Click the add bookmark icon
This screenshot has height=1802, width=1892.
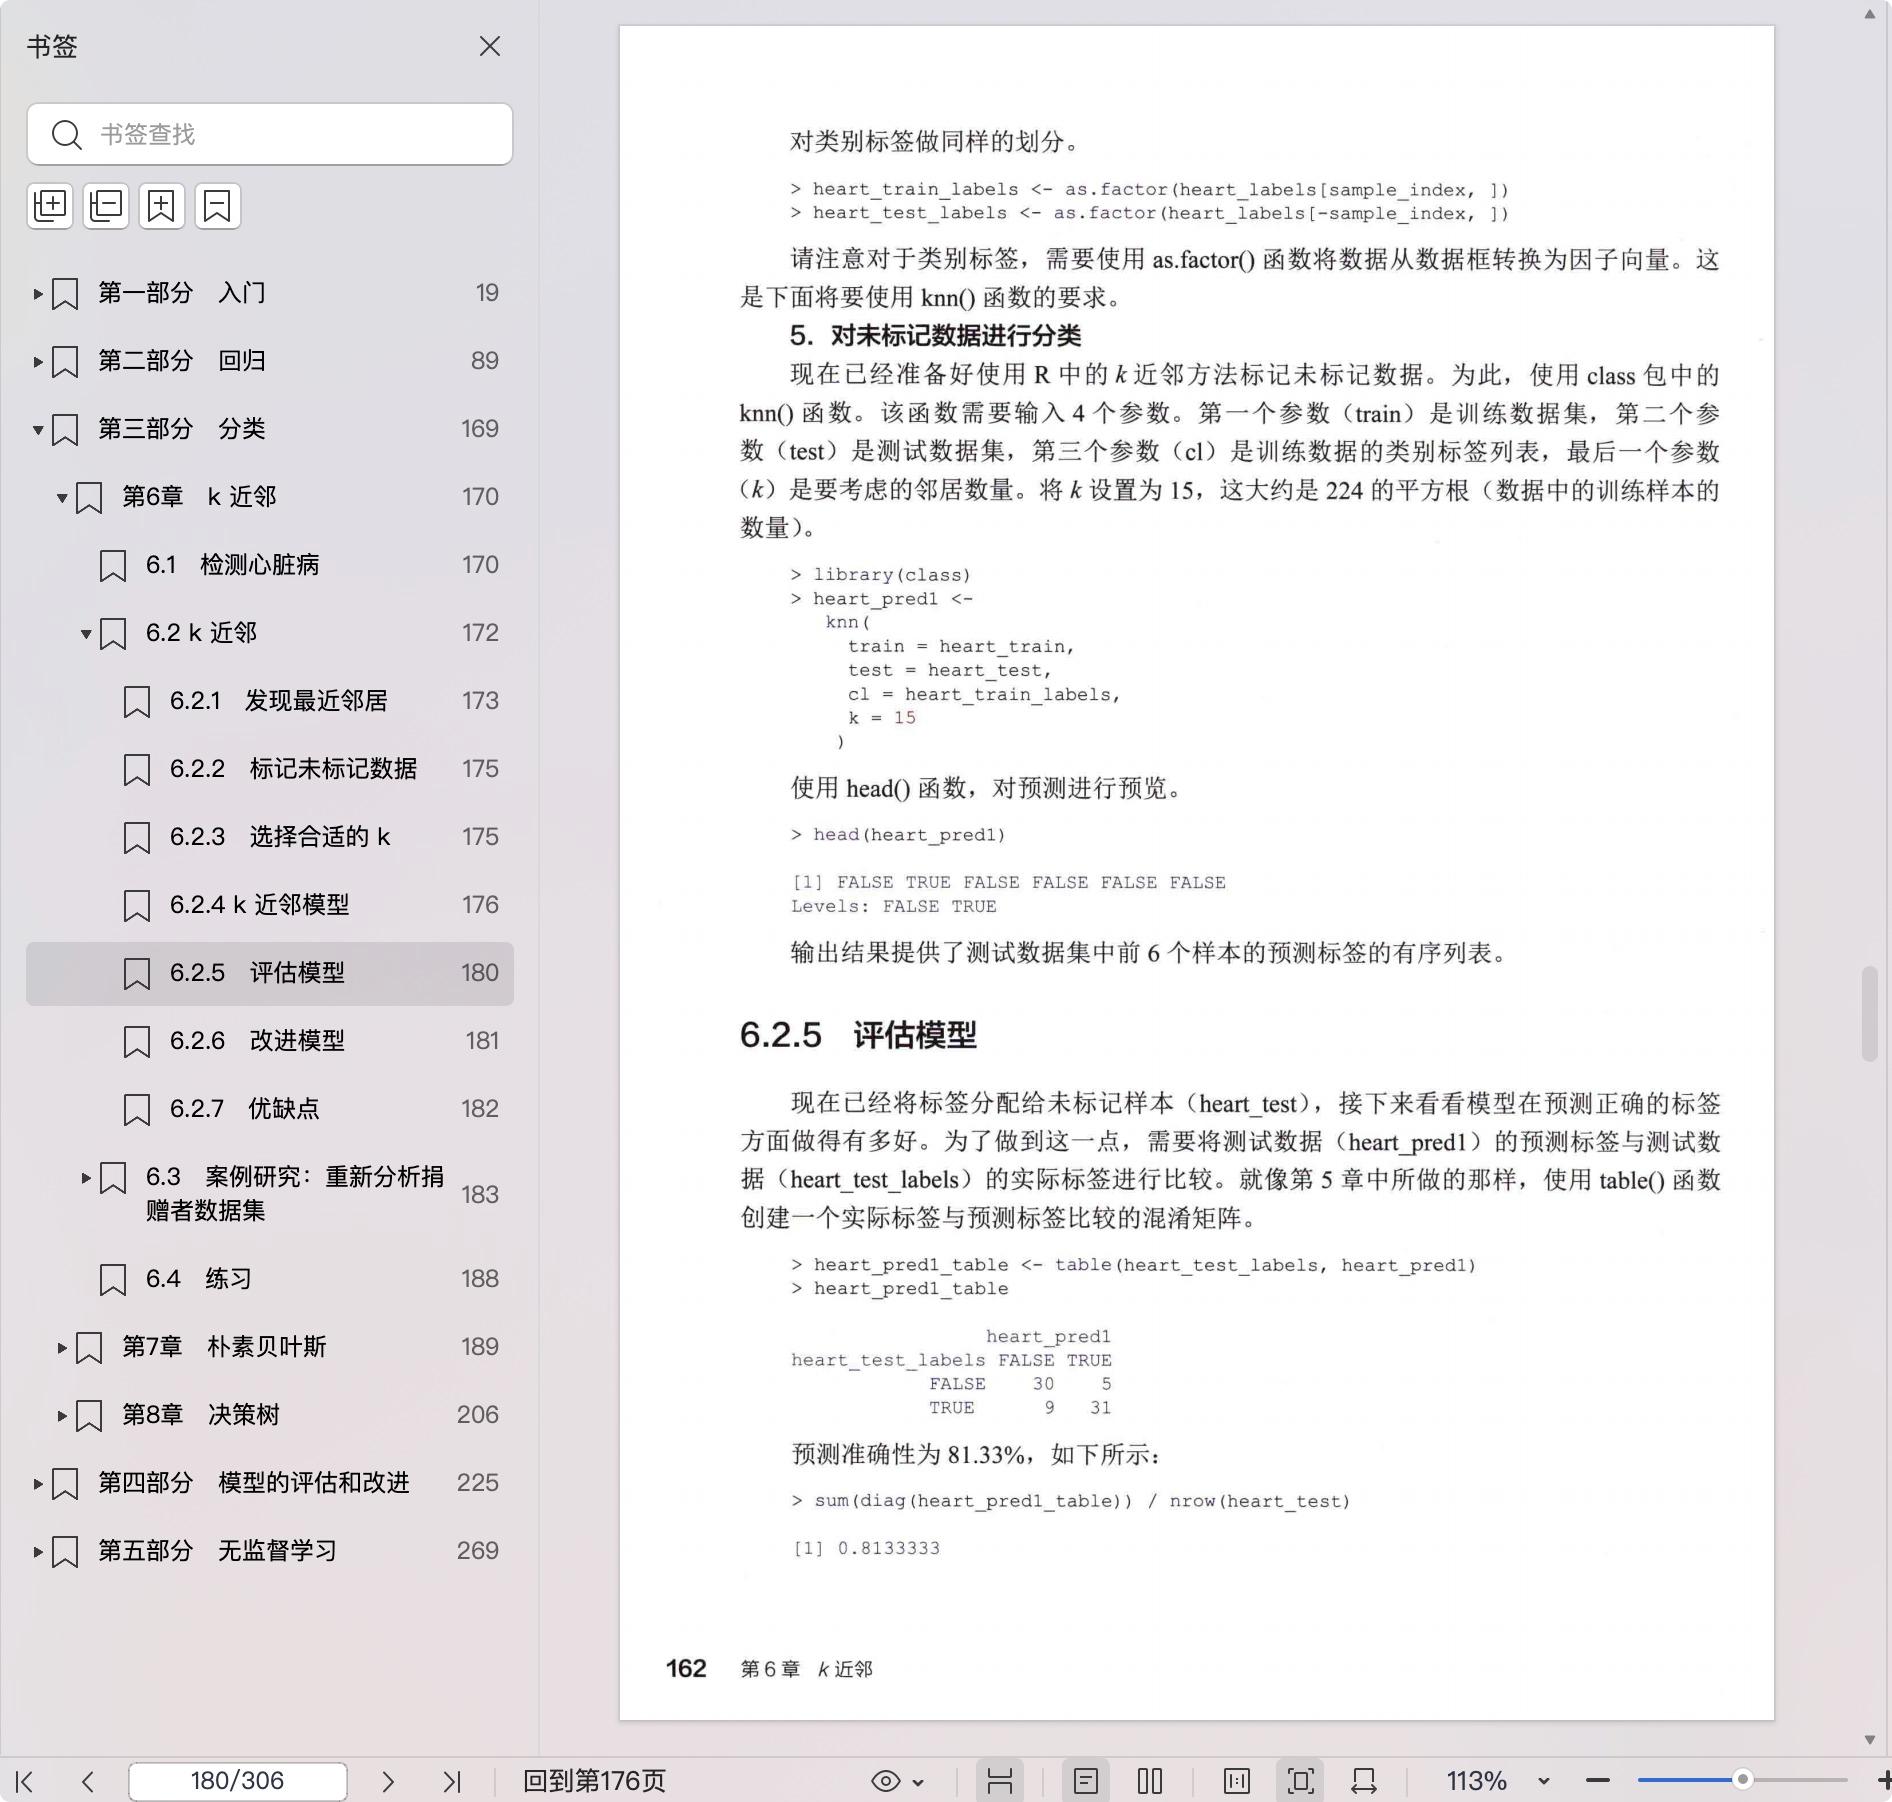pyautogui.click(x=161, y=206)
